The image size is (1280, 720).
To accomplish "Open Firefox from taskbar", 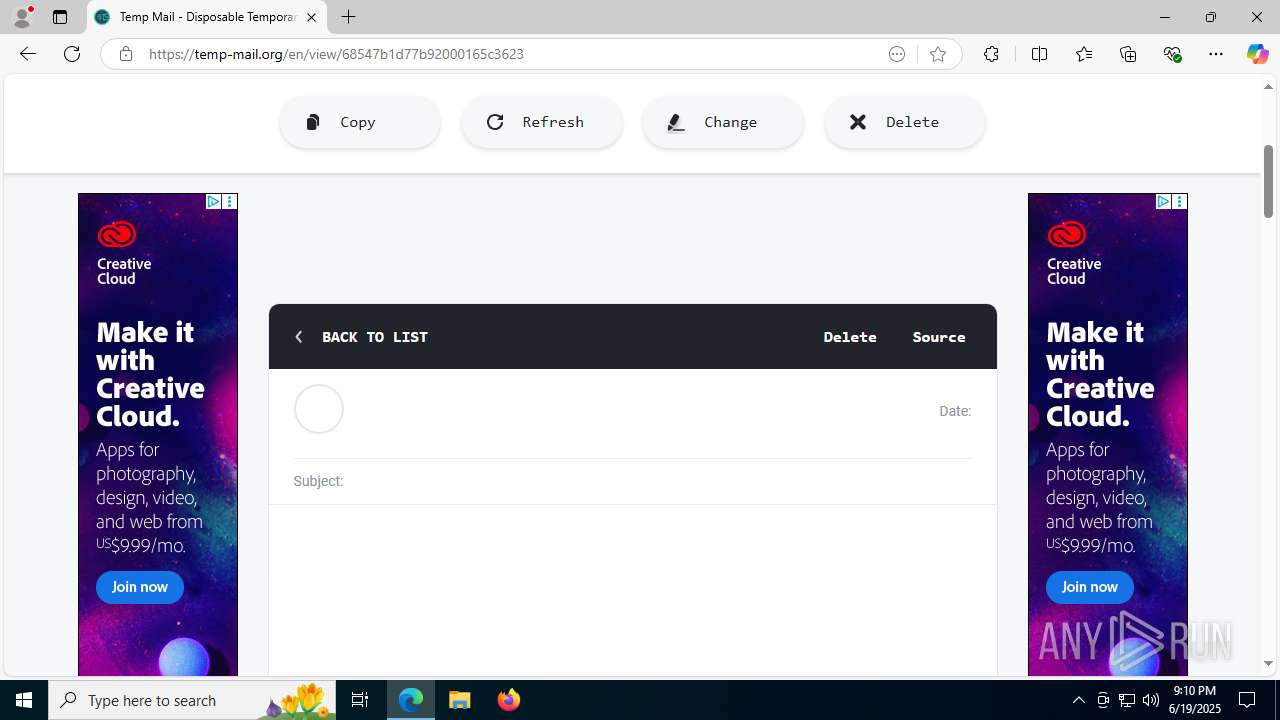I will (509, 700).
